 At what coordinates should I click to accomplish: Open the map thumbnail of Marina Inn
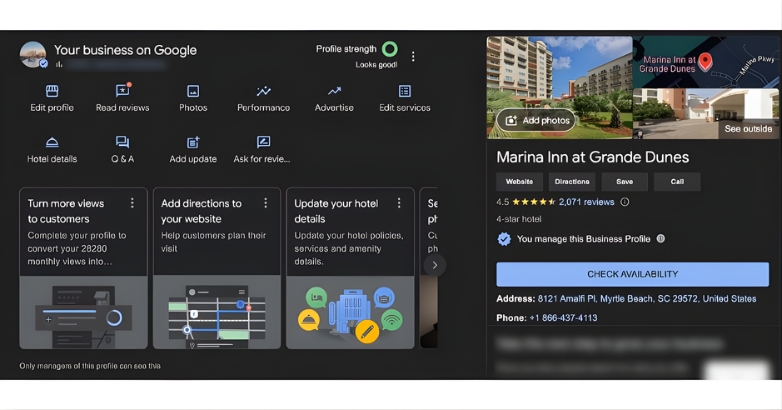(706, 62)
